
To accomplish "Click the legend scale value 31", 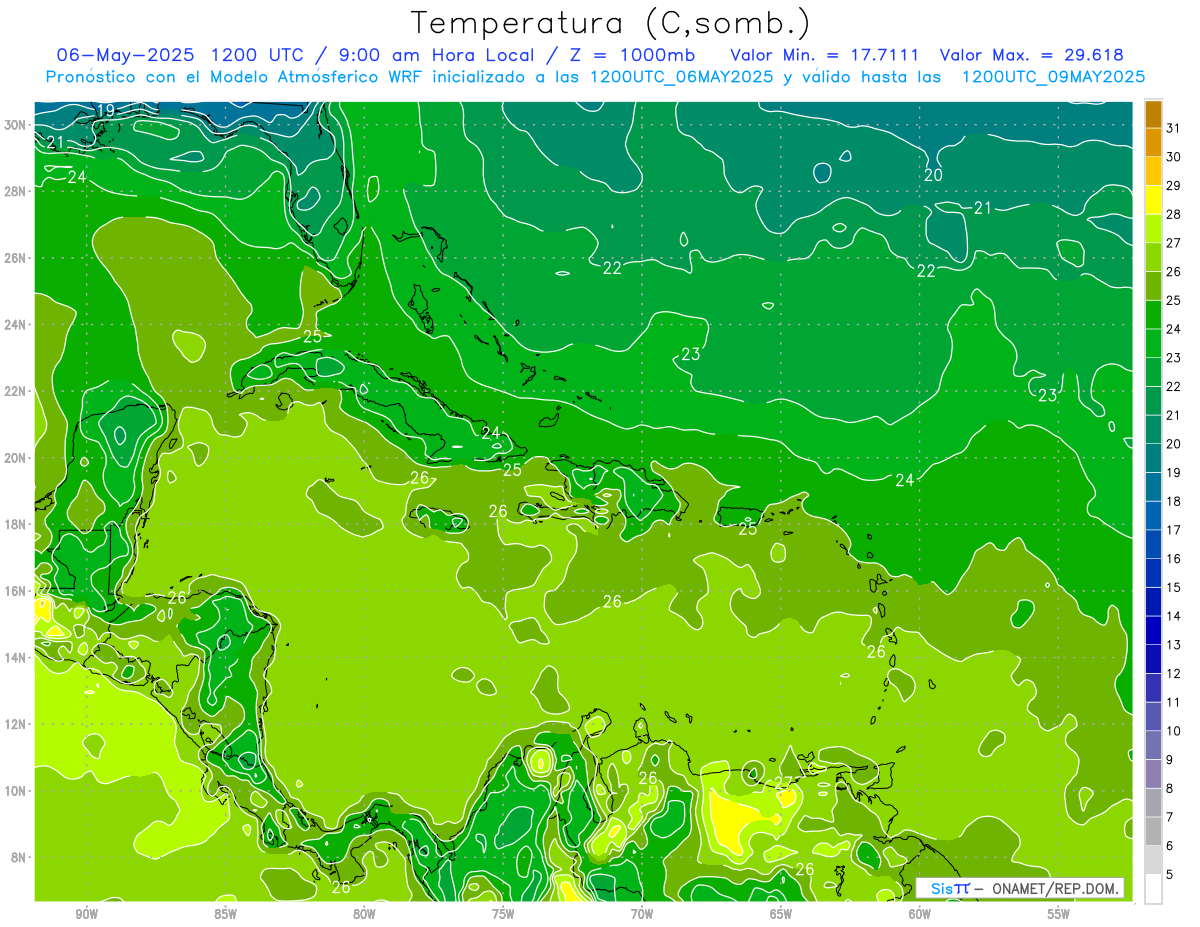I will click(1173, 127).
